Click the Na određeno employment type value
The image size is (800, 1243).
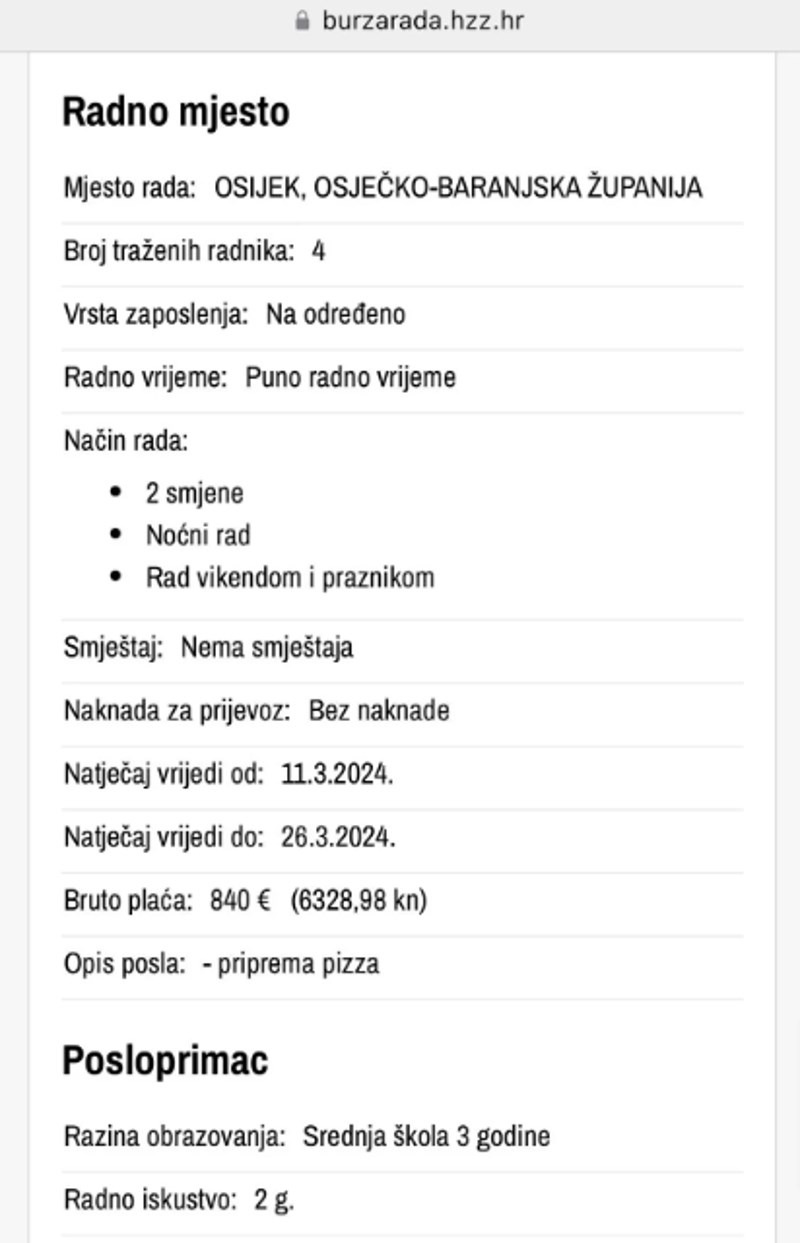click(335, 314)
